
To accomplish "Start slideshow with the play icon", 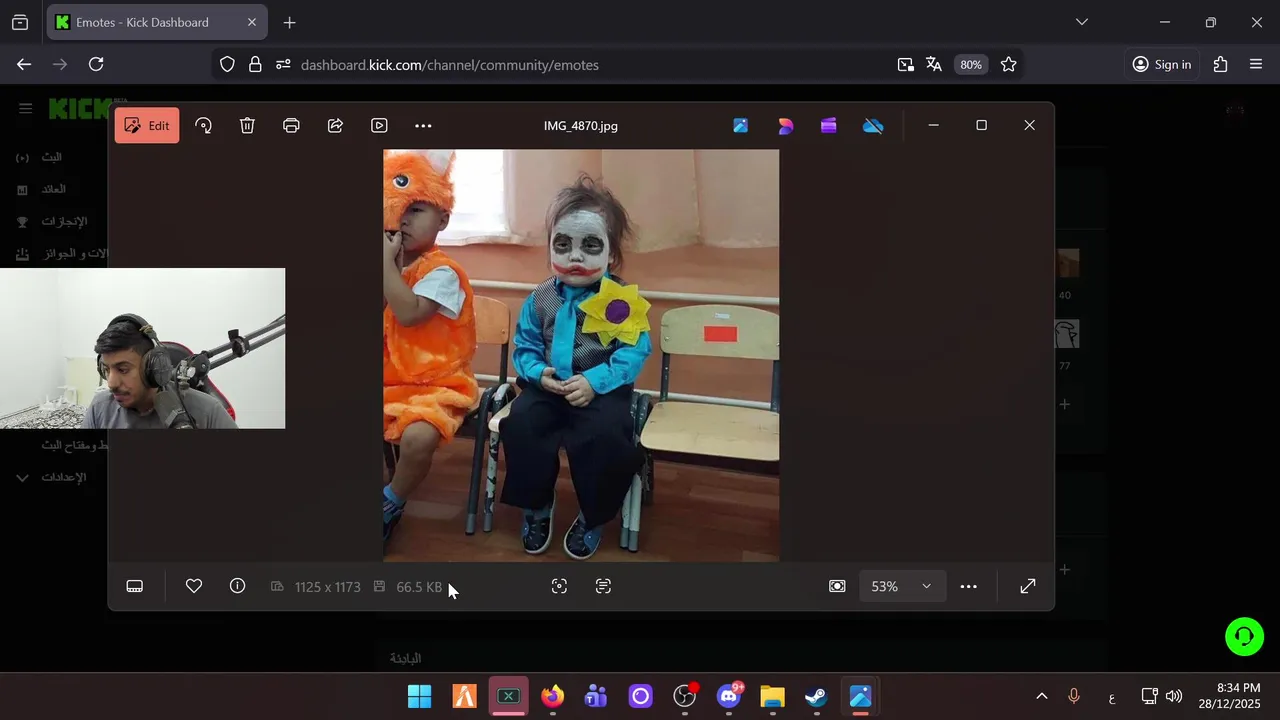I will click(379, 125).
